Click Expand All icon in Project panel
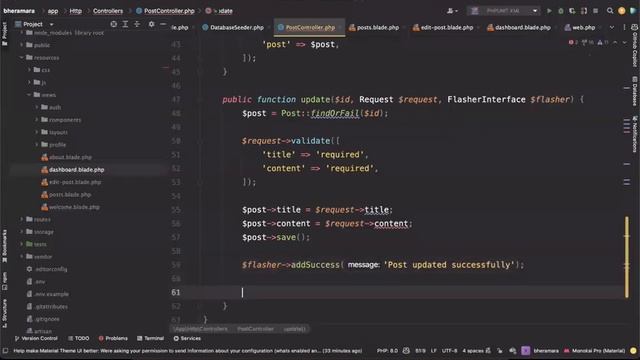 125,24
